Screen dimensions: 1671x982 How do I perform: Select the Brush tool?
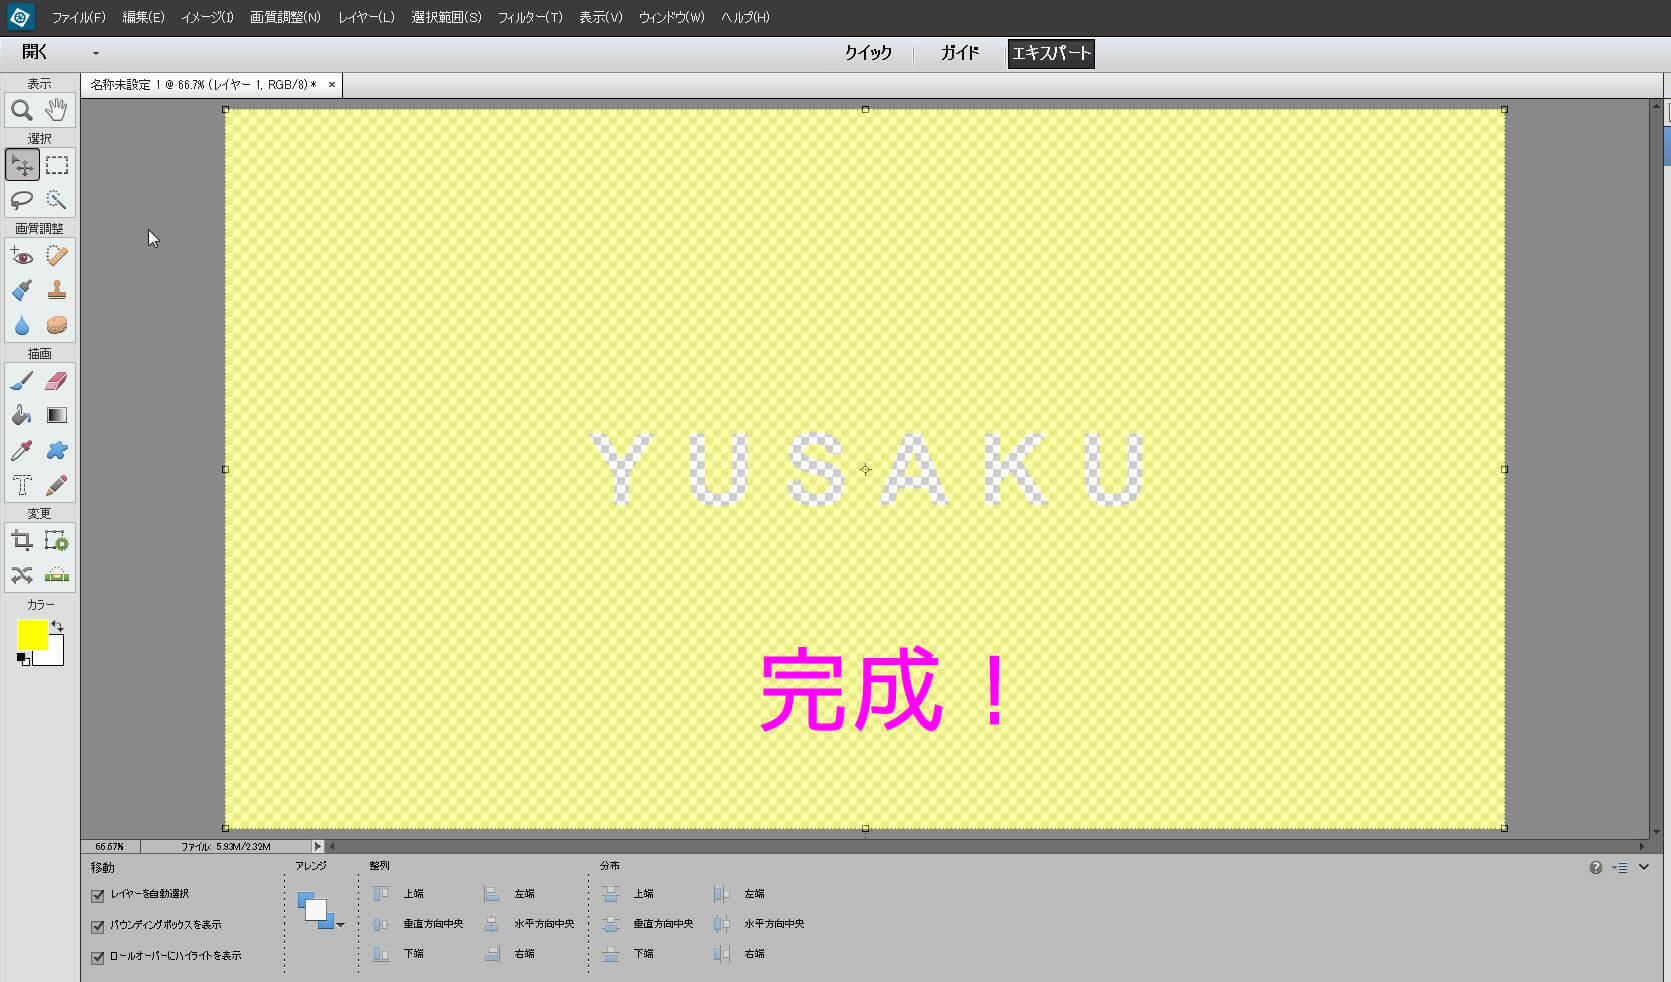pyautogui.click(x=22, y=381)
